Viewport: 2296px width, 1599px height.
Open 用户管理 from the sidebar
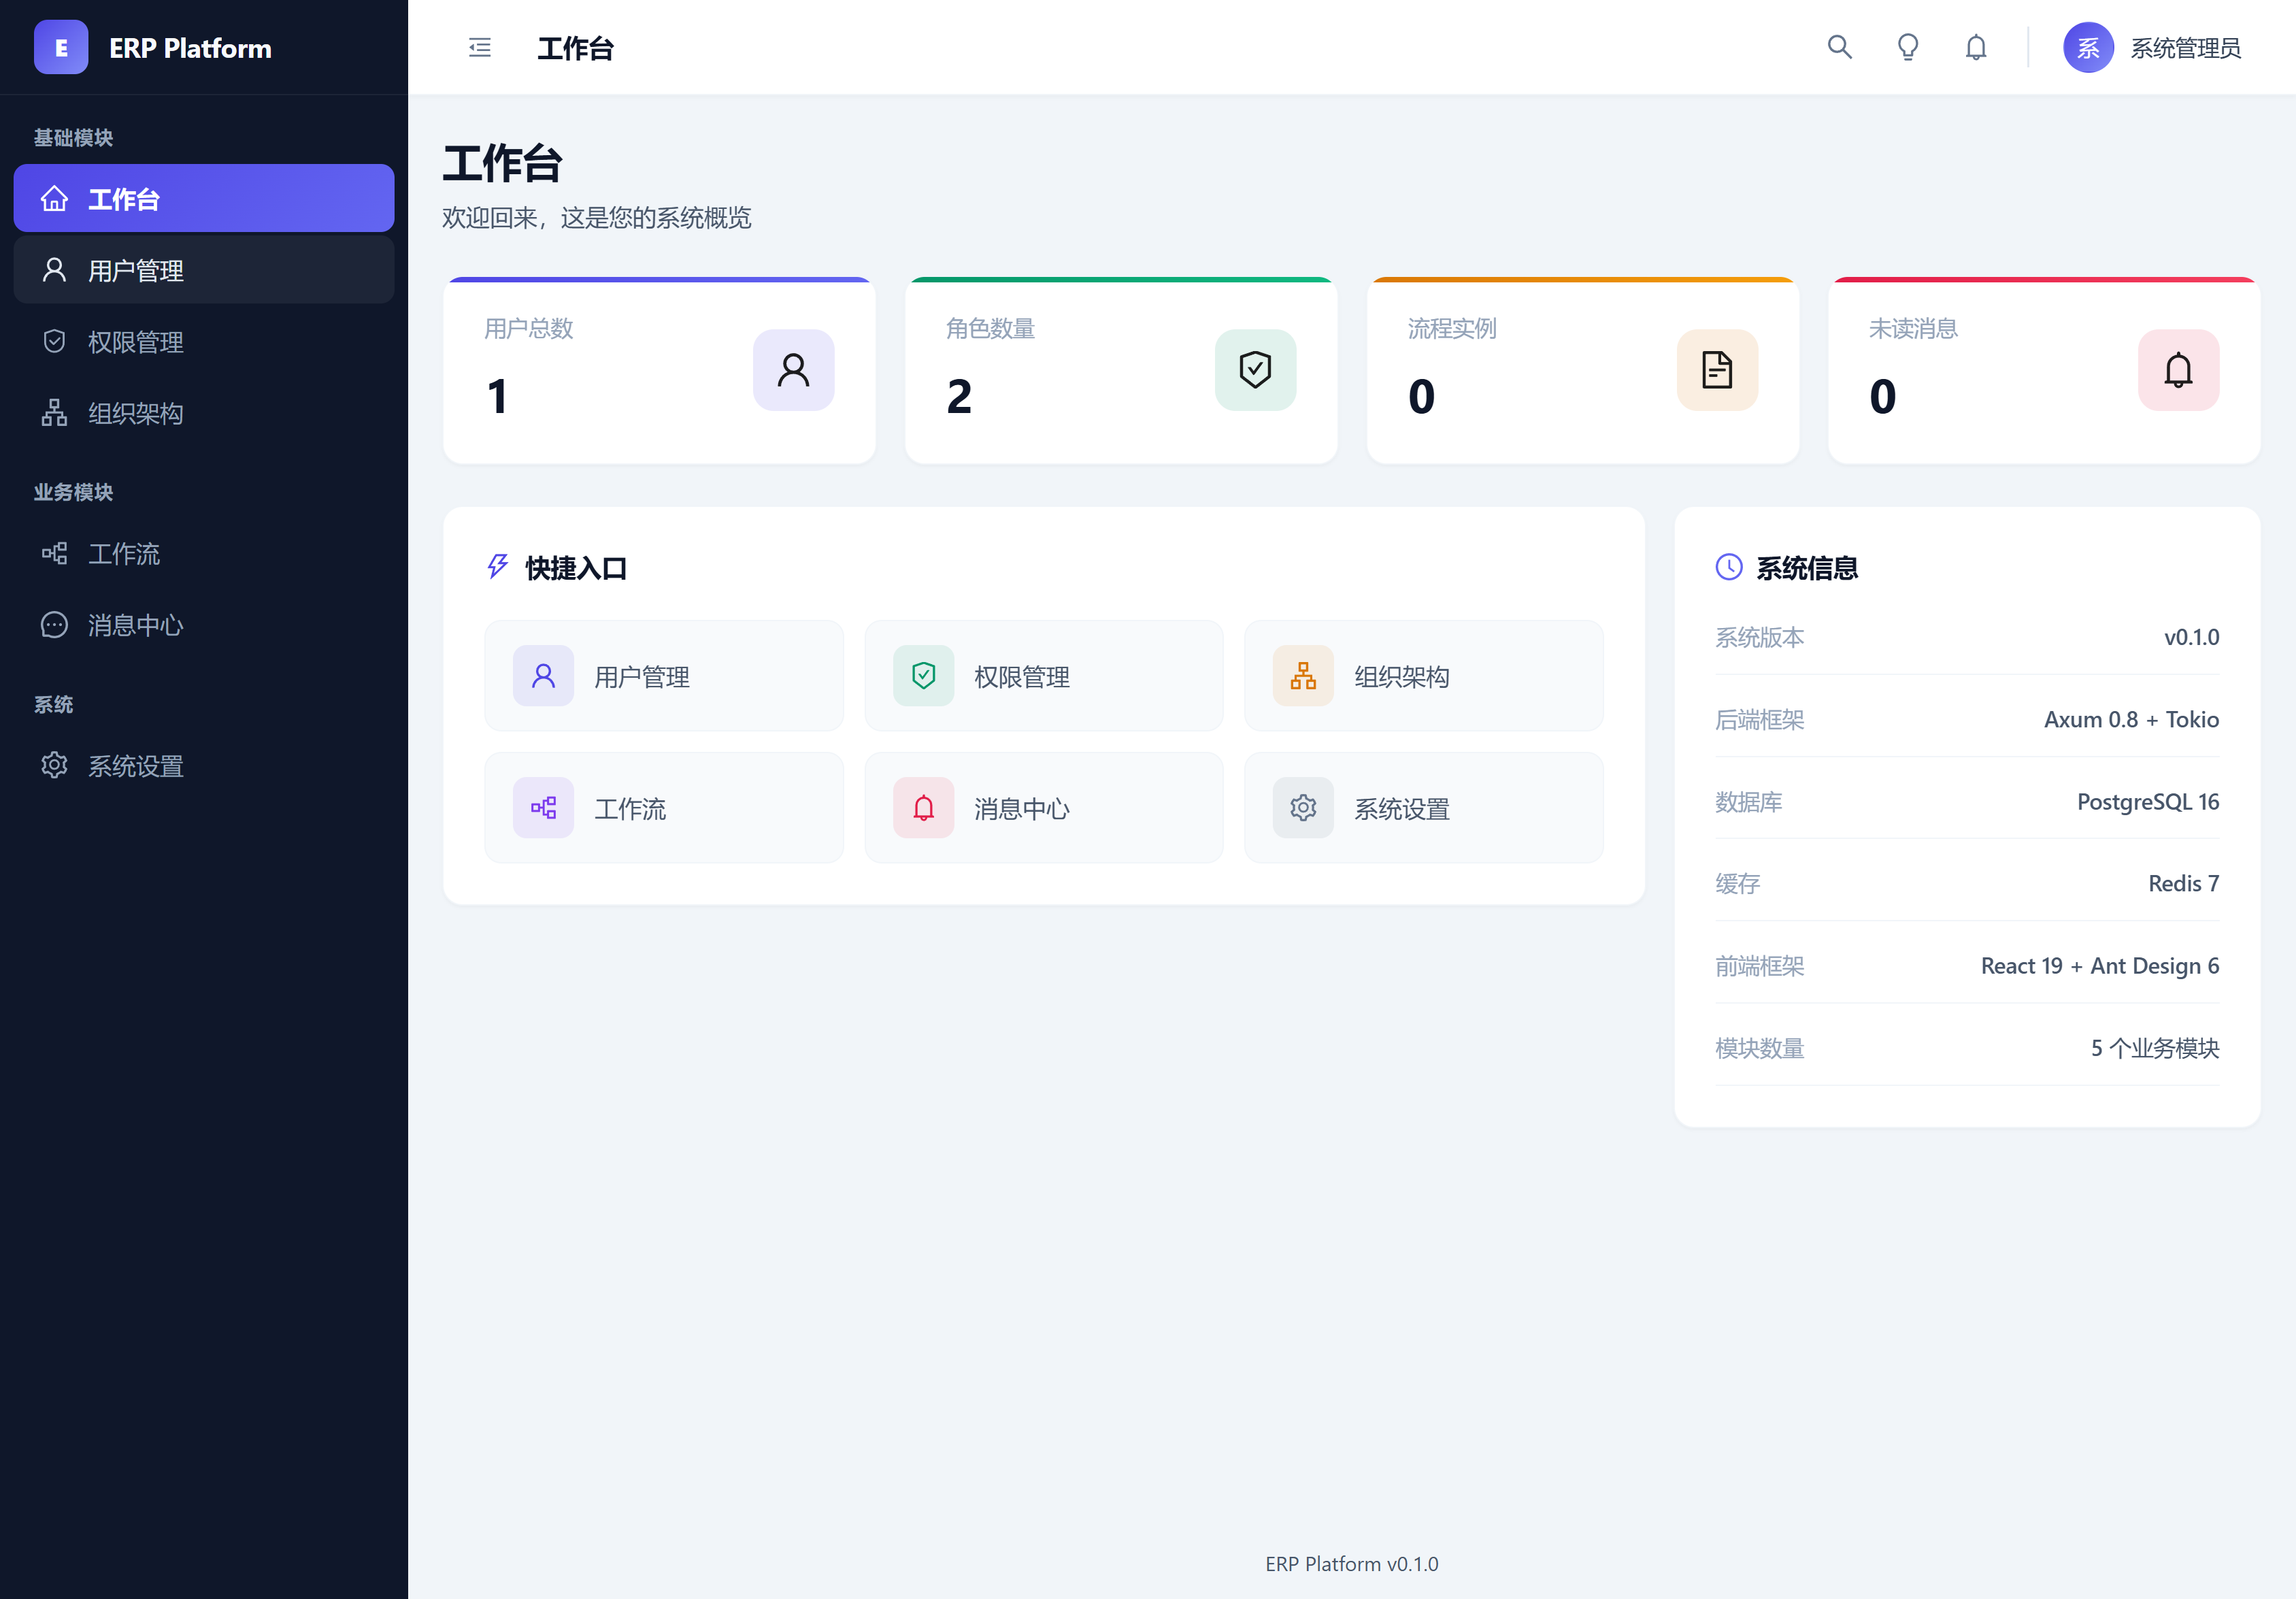pyautogui.click(x=204, y=270)
